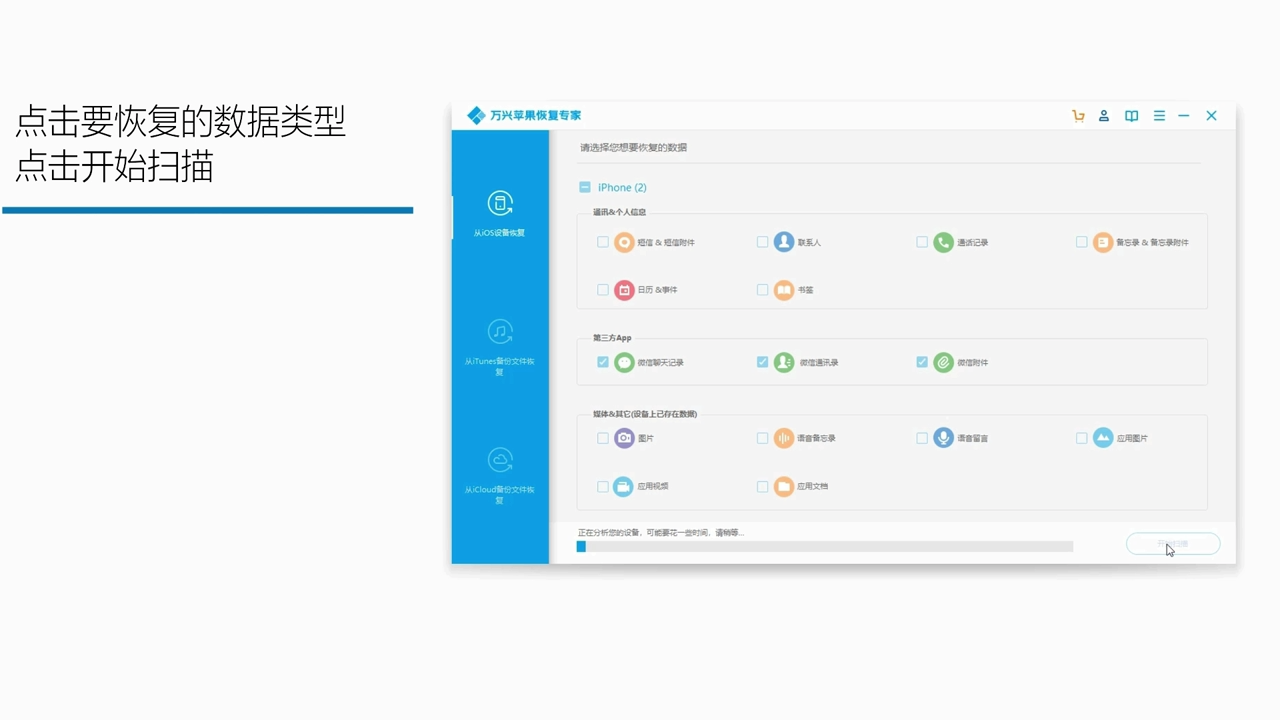Click the orange 备忘录 notes icon
1280x720 pixels.
point(1103,242)
